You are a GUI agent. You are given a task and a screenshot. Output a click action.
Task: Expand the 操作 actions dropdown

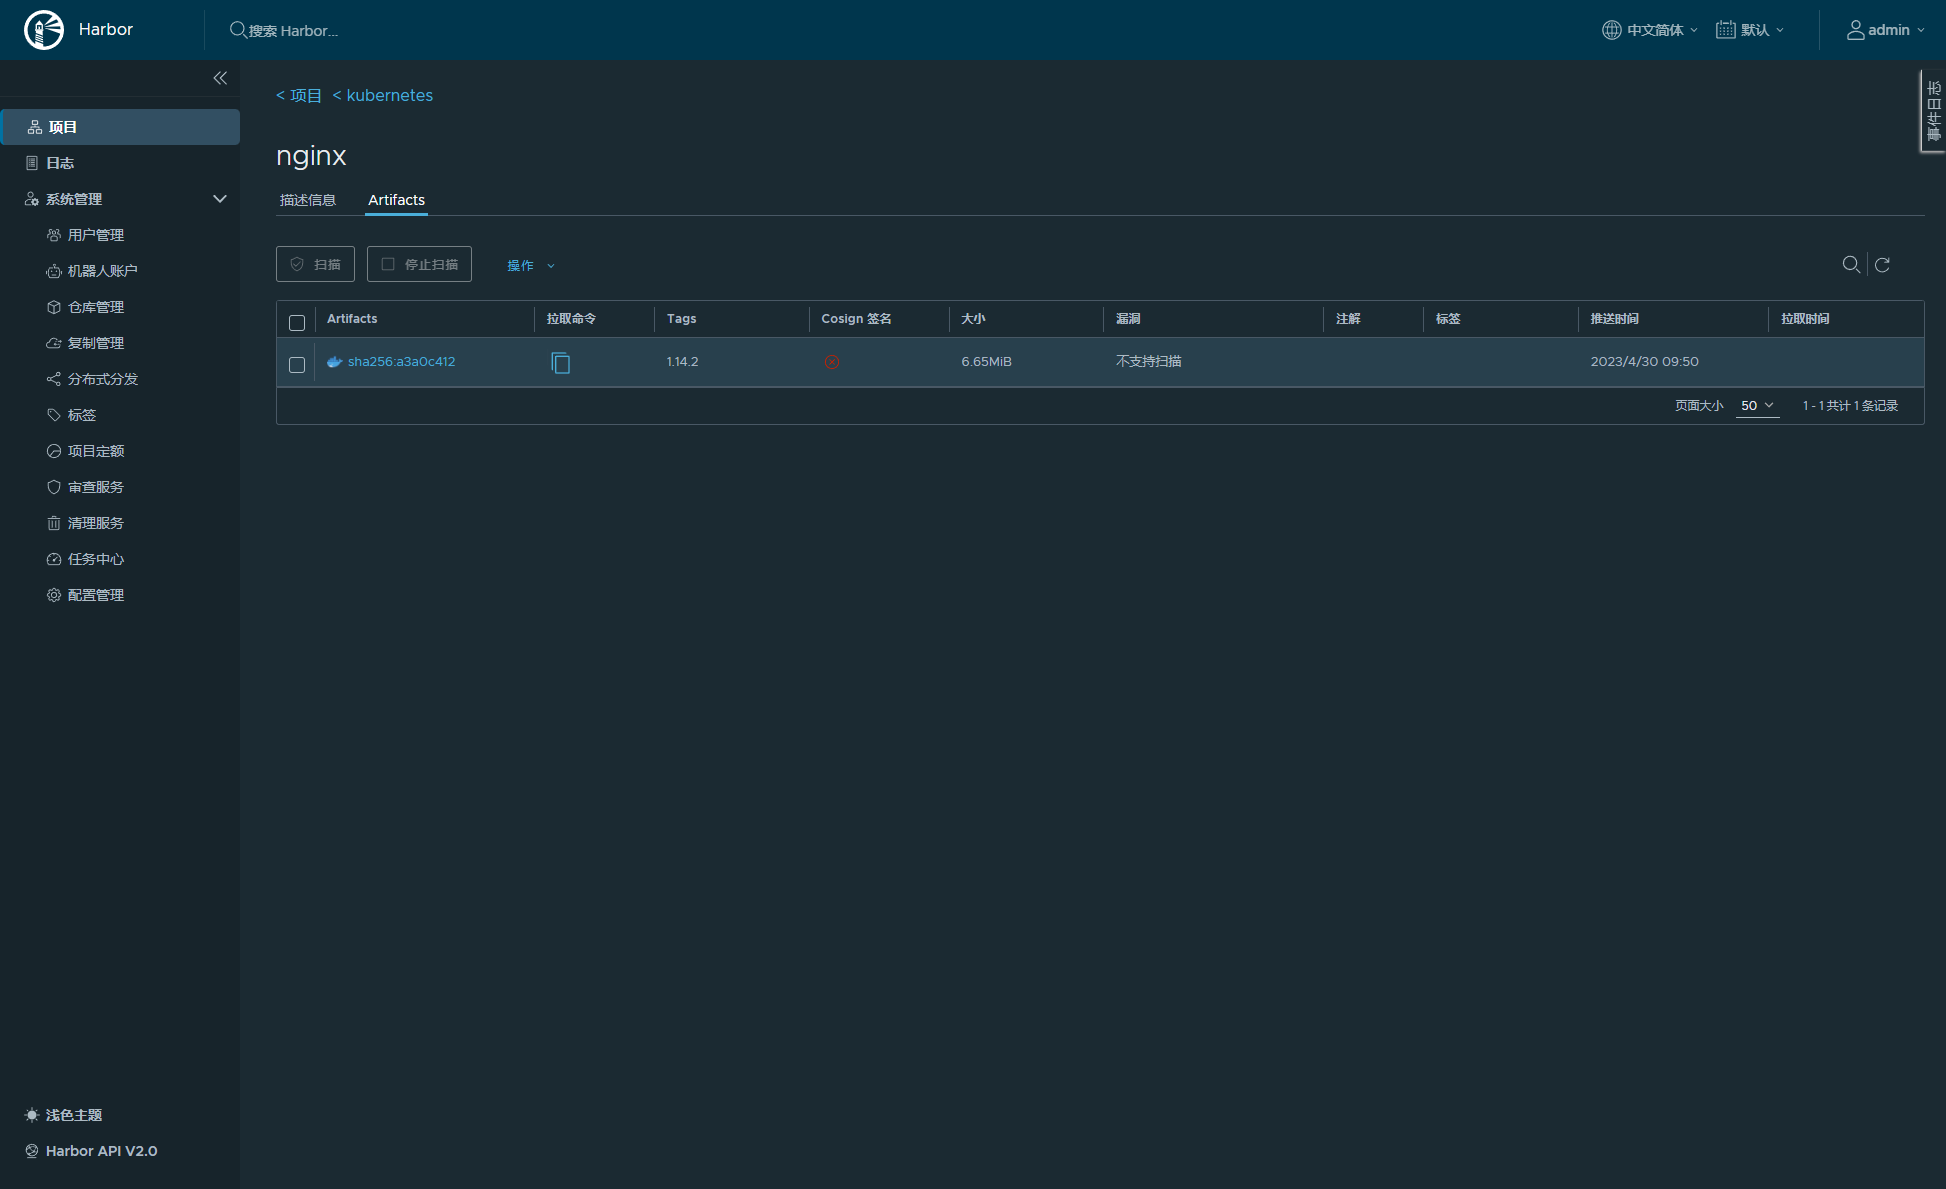tap(530, 265)
